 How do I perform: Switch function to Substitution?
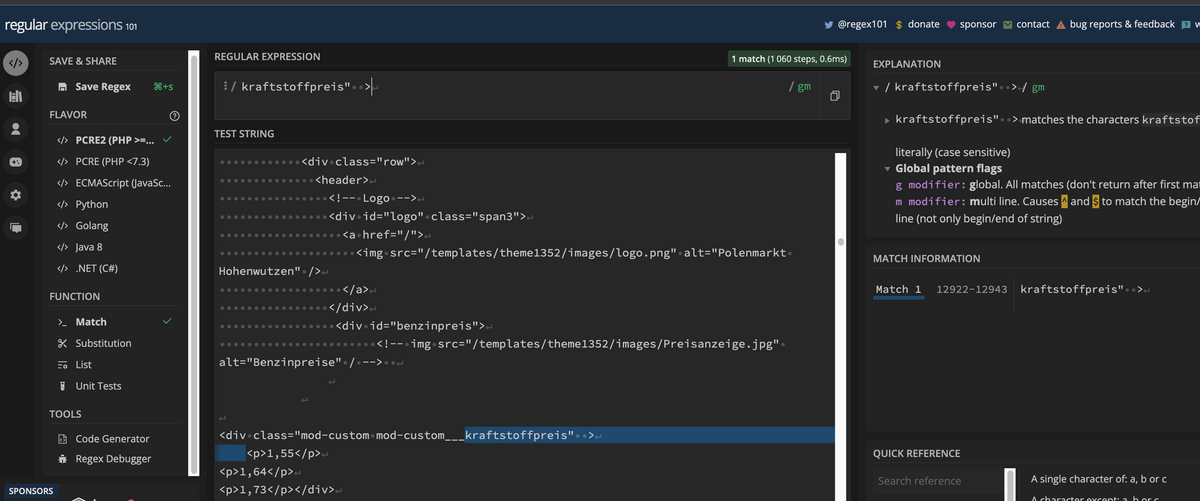point(103,343)
